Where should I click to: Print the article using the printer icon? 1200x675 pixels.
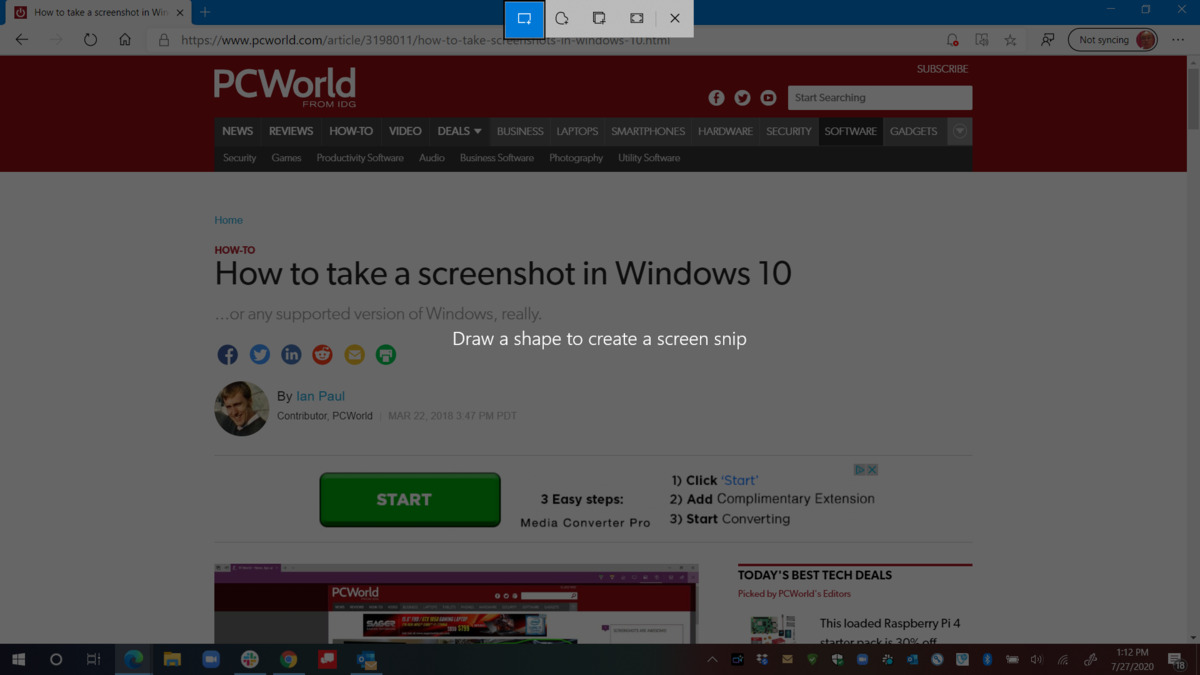pyautogui.click(x=386, y=354)
